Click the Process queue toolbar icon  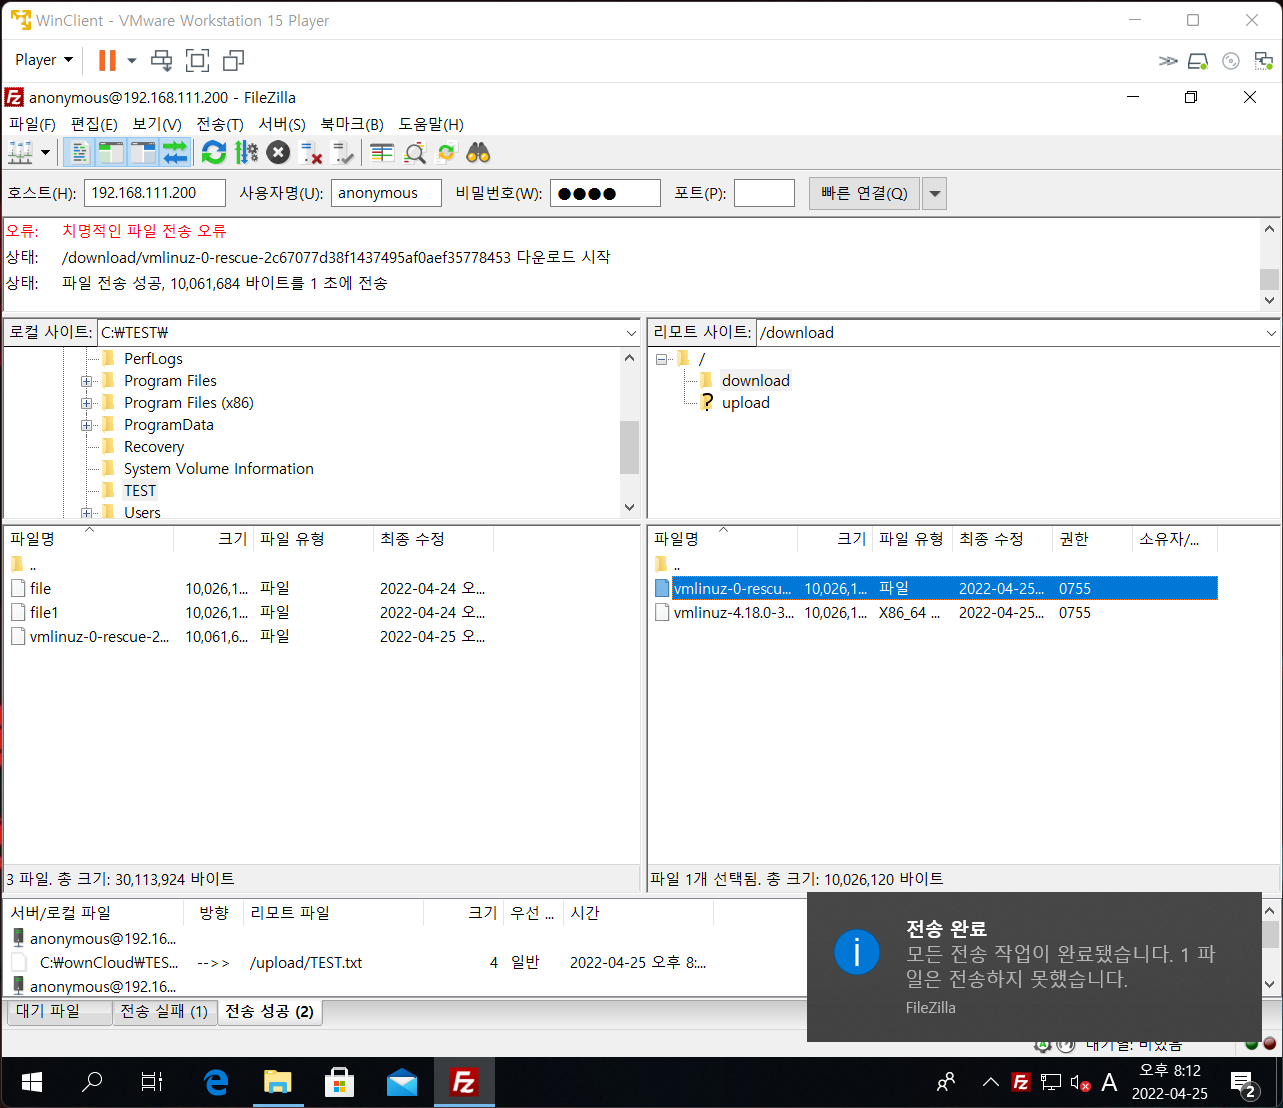(246, 153)
